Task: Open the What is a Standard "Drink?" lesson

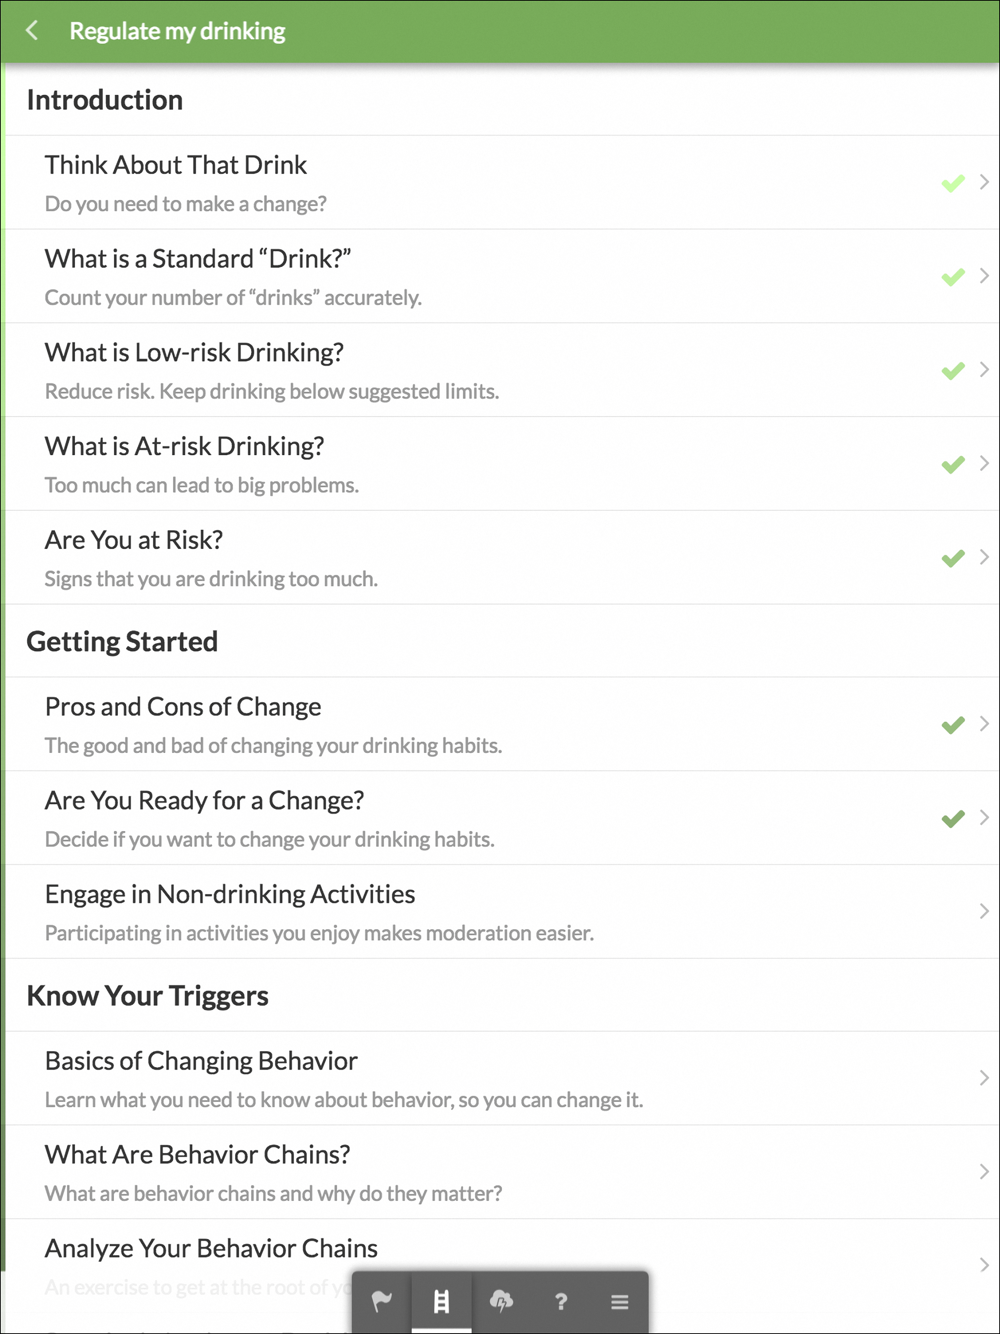Action: click(198, 259)
